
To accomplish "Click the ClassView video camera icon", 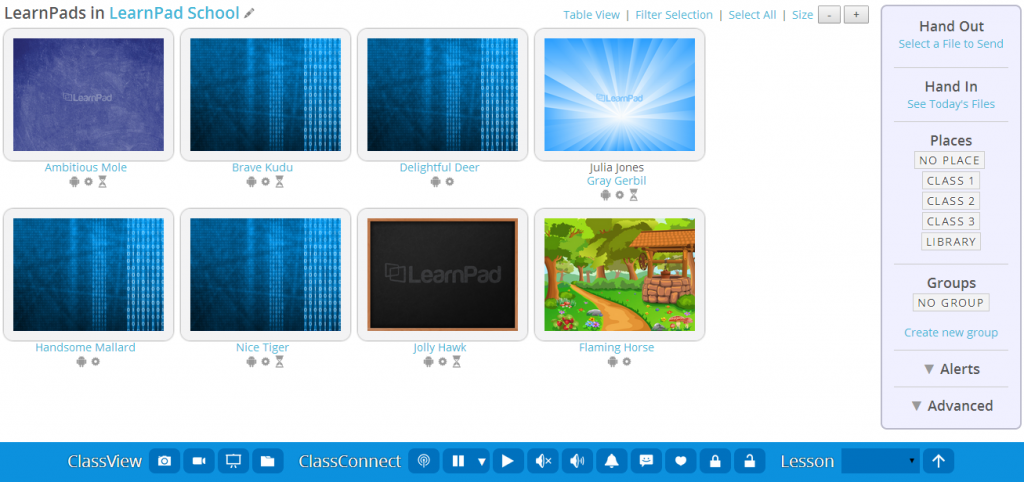I will 199,461.
